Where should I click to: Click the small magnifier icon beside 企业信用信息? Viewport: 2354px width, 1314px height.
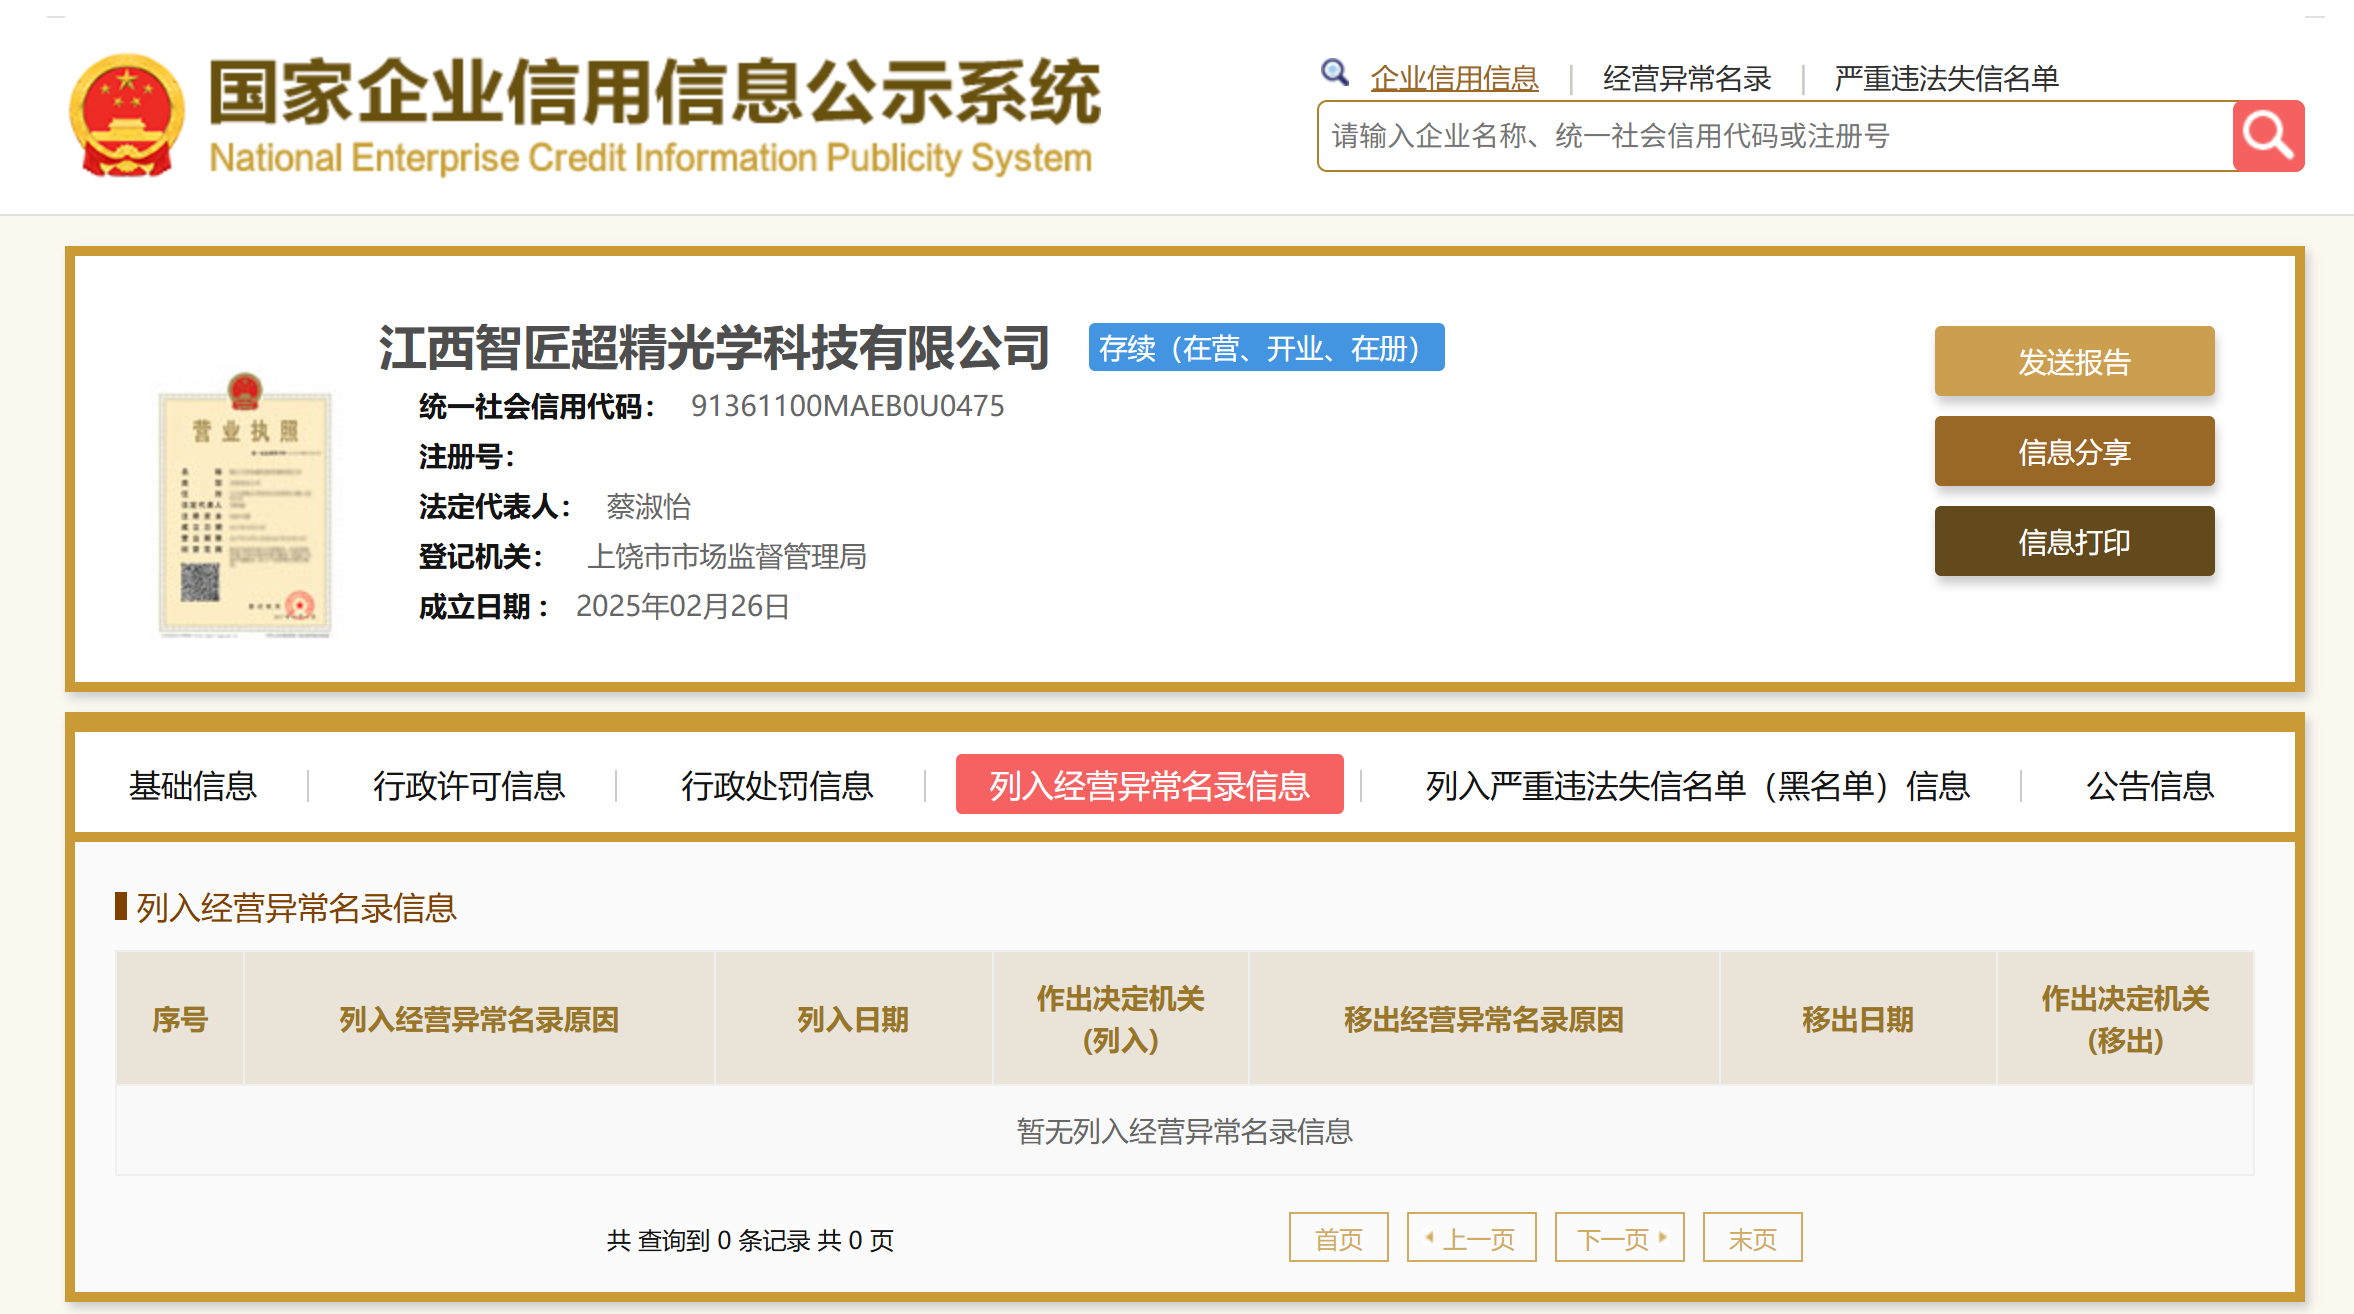(x=1334, y=73)
